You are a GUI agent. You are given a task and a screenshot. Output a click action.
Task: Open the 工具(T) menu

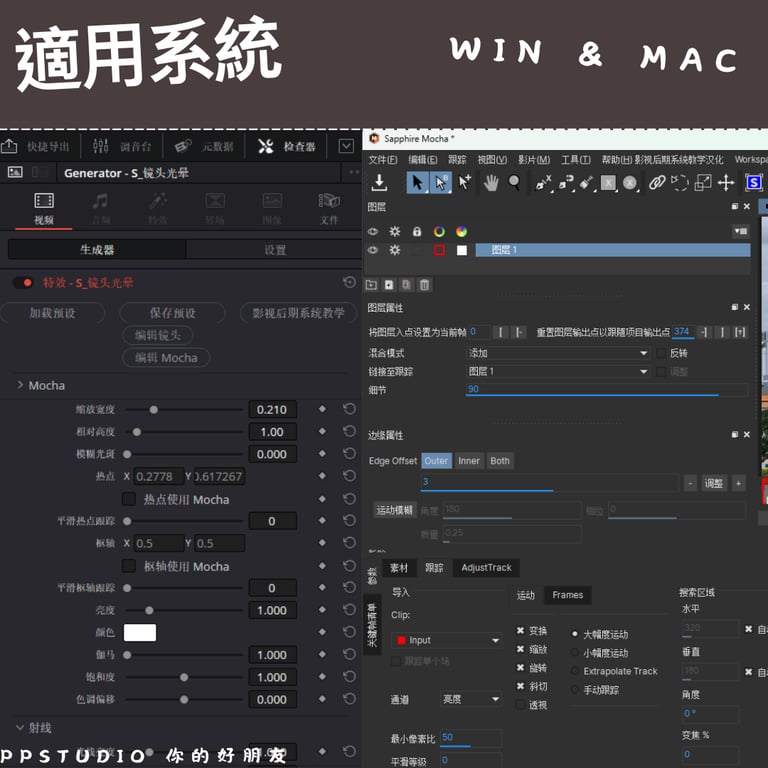pyautogui.click(x=576, y=160)
